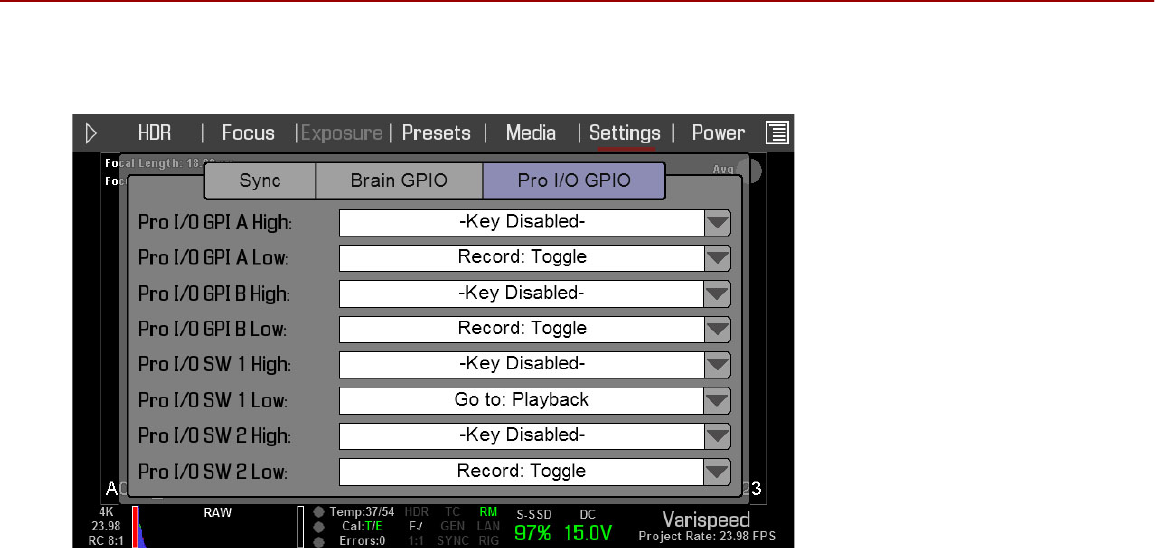Click the Temp:37/54 status entry

point(362,513)
